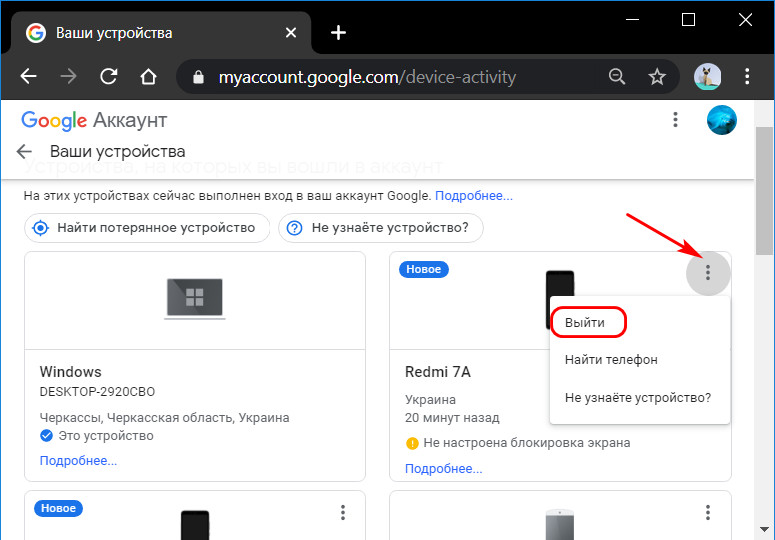The height and width of the screenshot is (540, 775).
Task: Toggle the Redmi 7A three-dot menu
Action: coord(708,273)
